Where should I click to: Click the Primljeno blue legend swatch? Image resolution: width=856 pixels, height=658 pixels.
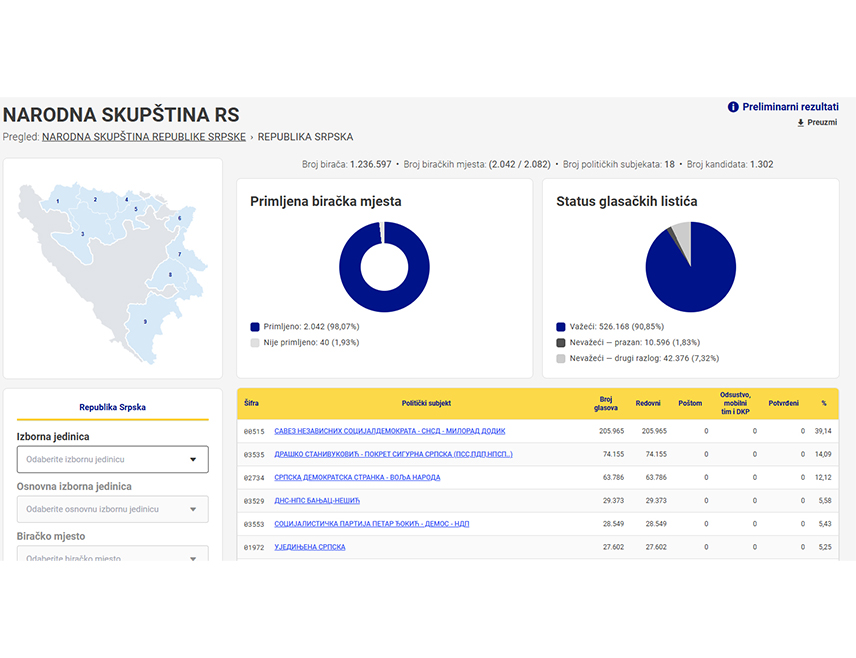point(255,327)
